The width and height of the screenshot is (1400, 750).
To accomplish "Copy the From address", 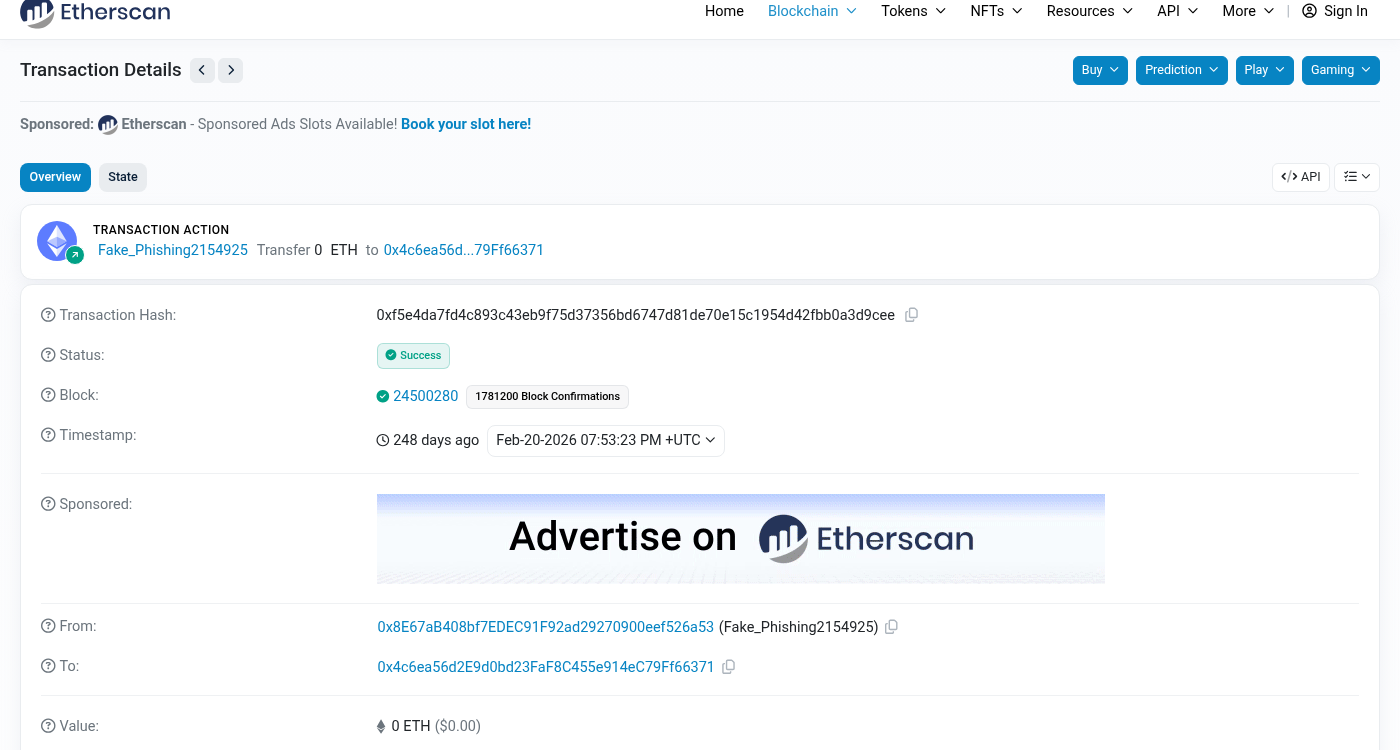I will [x=891, y=627].
